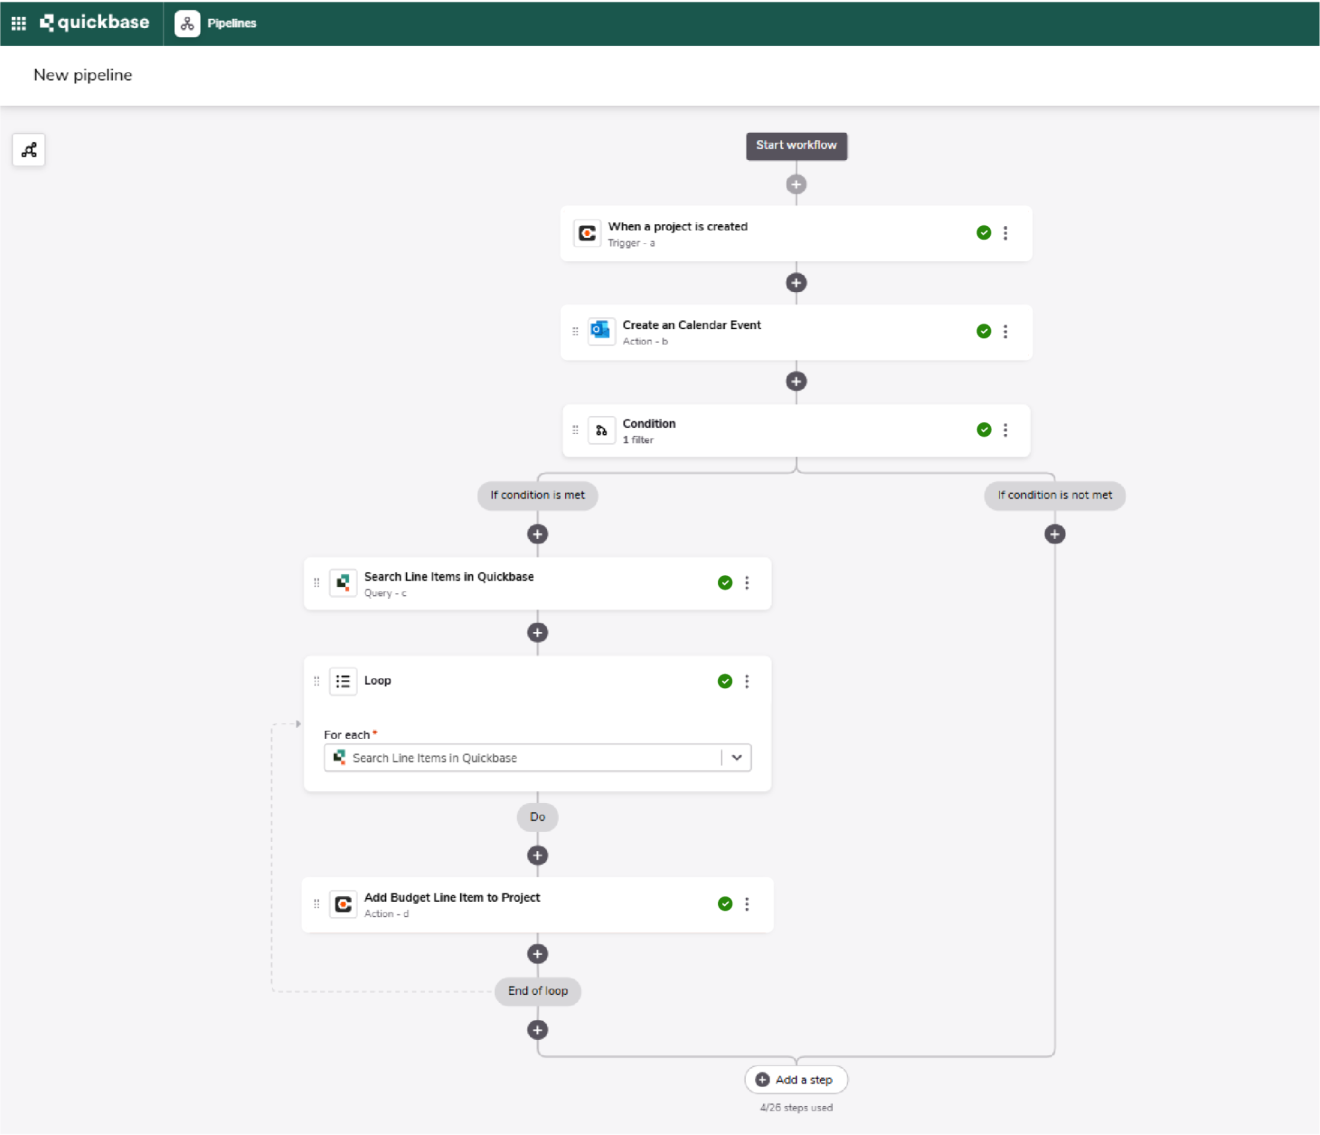This screenshot has height=1135, width=1320.
Task: Click the workflow overview icon top left
Action: coord(28,149)
